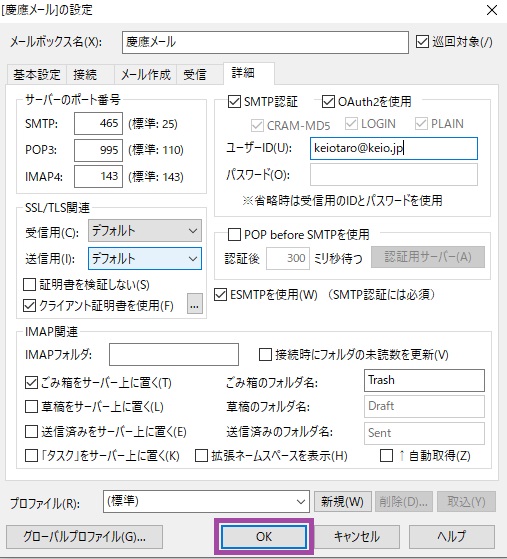The width and height of the screenshot is (507, 559).
Task: Switch to メール作成 tab
Action: (146, 75)
